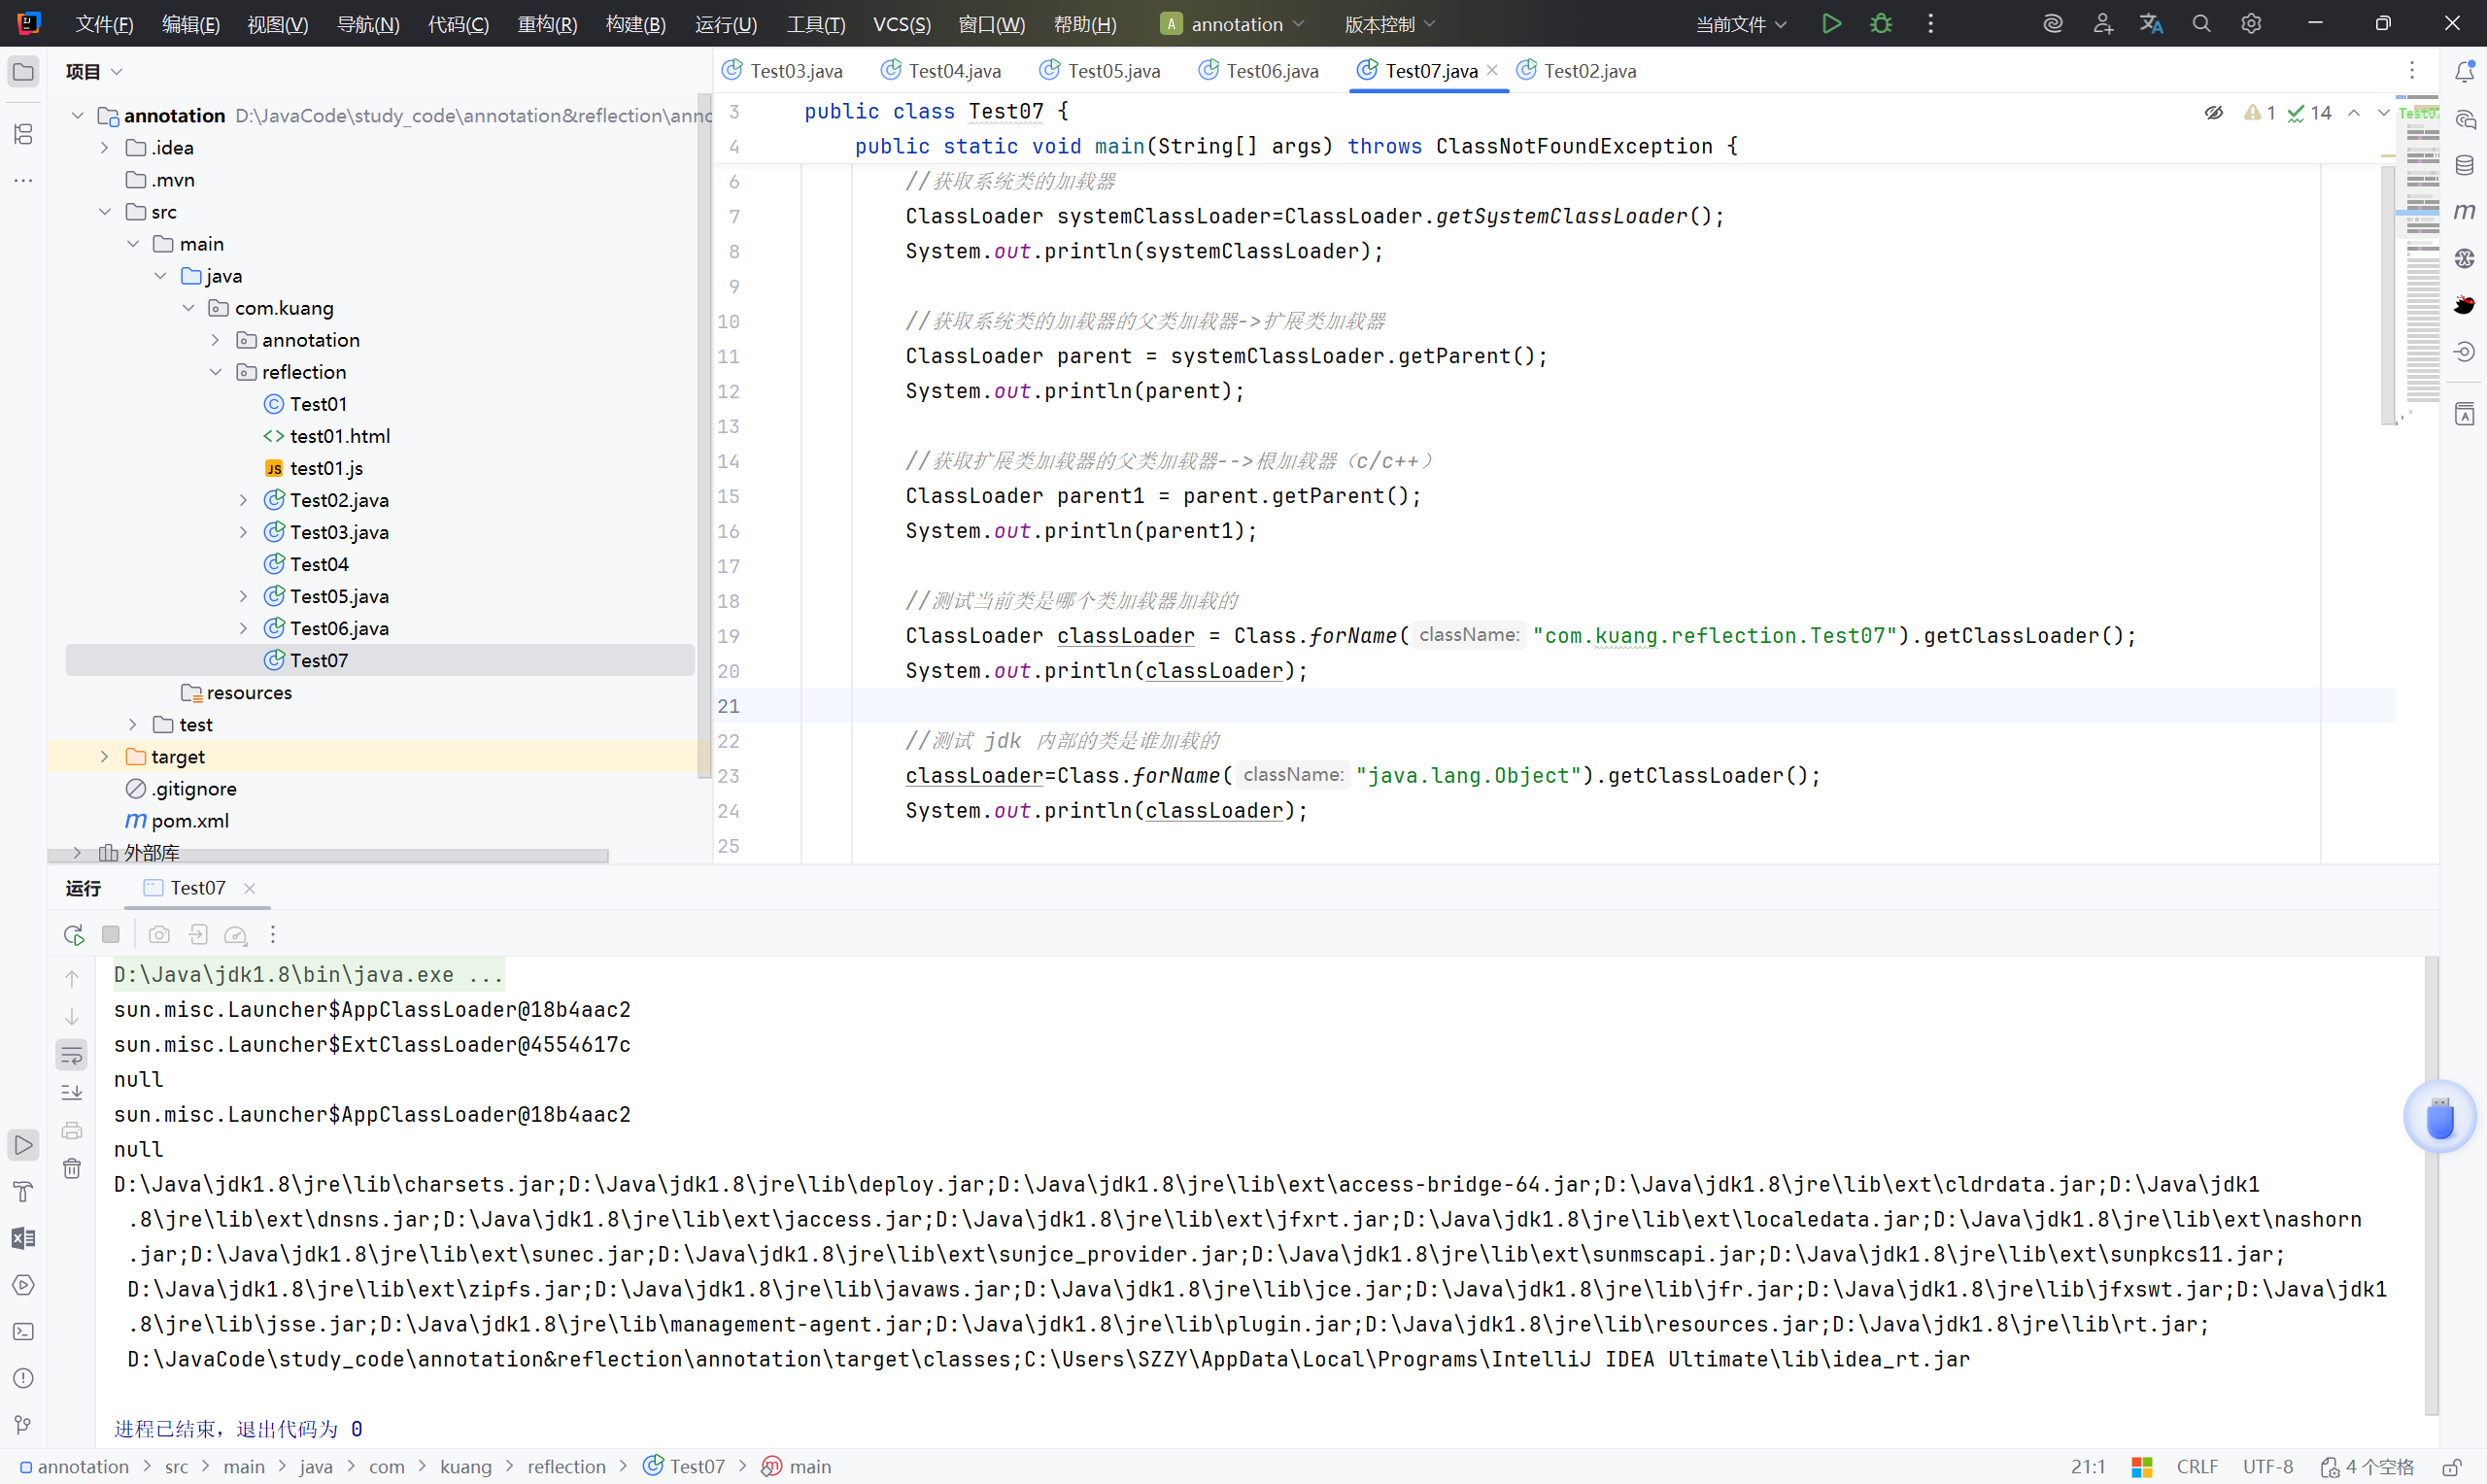Open the Notifications bell panel
Image resolution: width=2487 pixels, height=1484 pixels.
coord(2464,71)
